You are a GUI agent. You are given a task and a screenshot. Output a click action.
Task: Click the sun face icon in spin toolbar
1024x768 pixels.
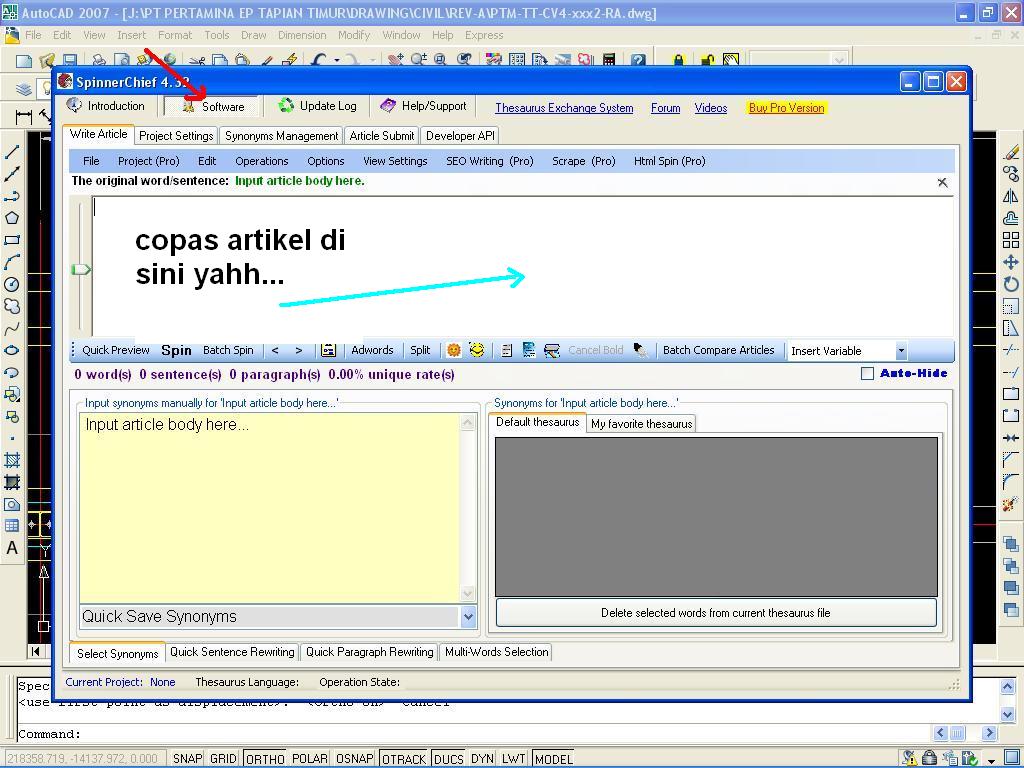click(454, 350)
